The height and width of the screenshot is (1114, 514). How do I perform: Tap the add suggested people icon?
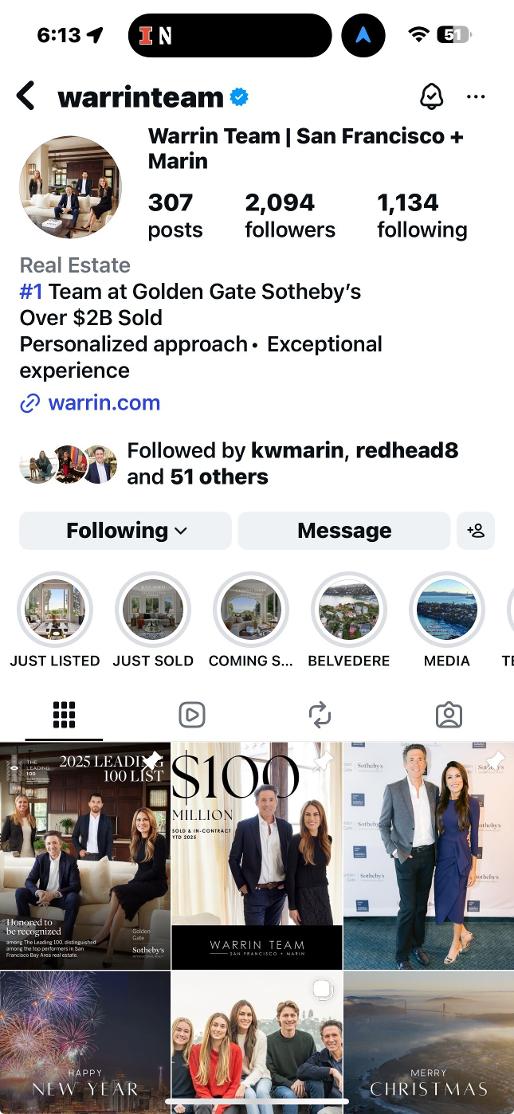point(476,531)
